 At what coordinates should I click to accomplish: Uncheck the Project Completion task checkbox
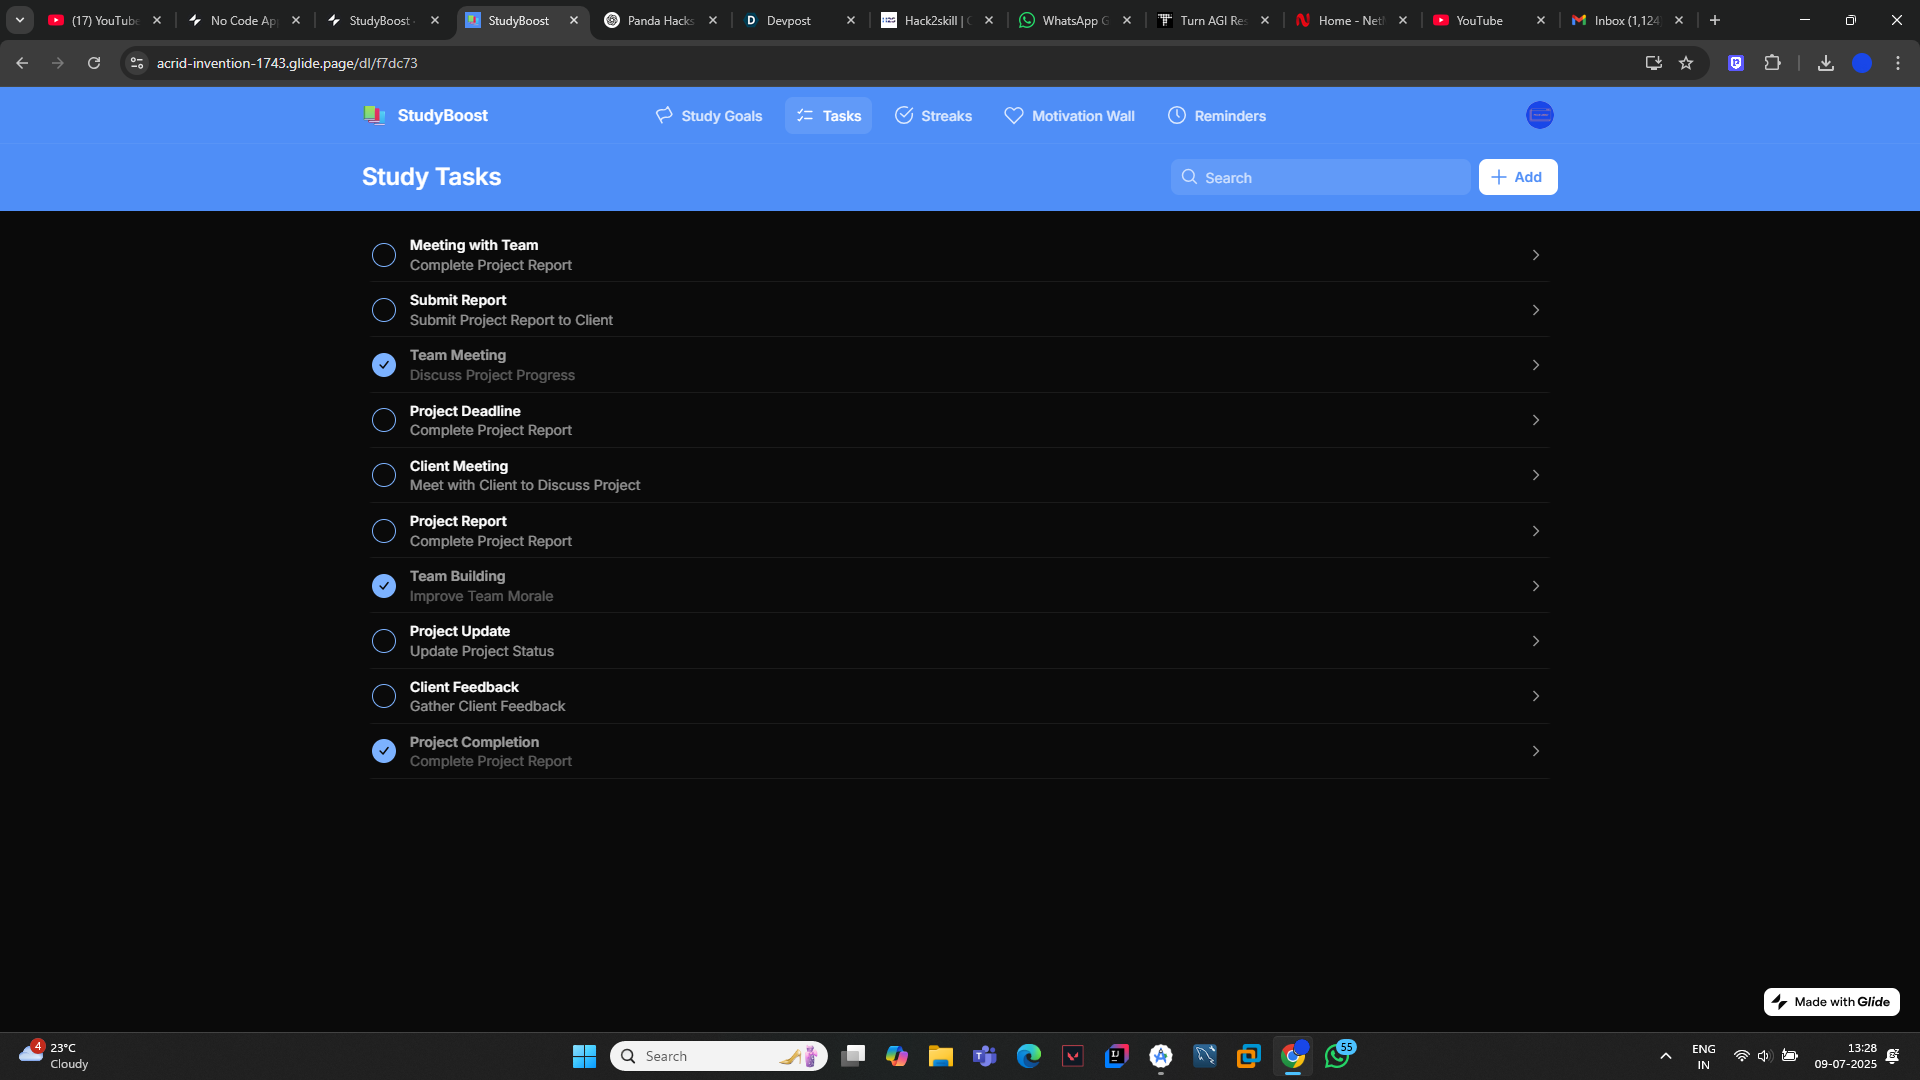[384, 751]
